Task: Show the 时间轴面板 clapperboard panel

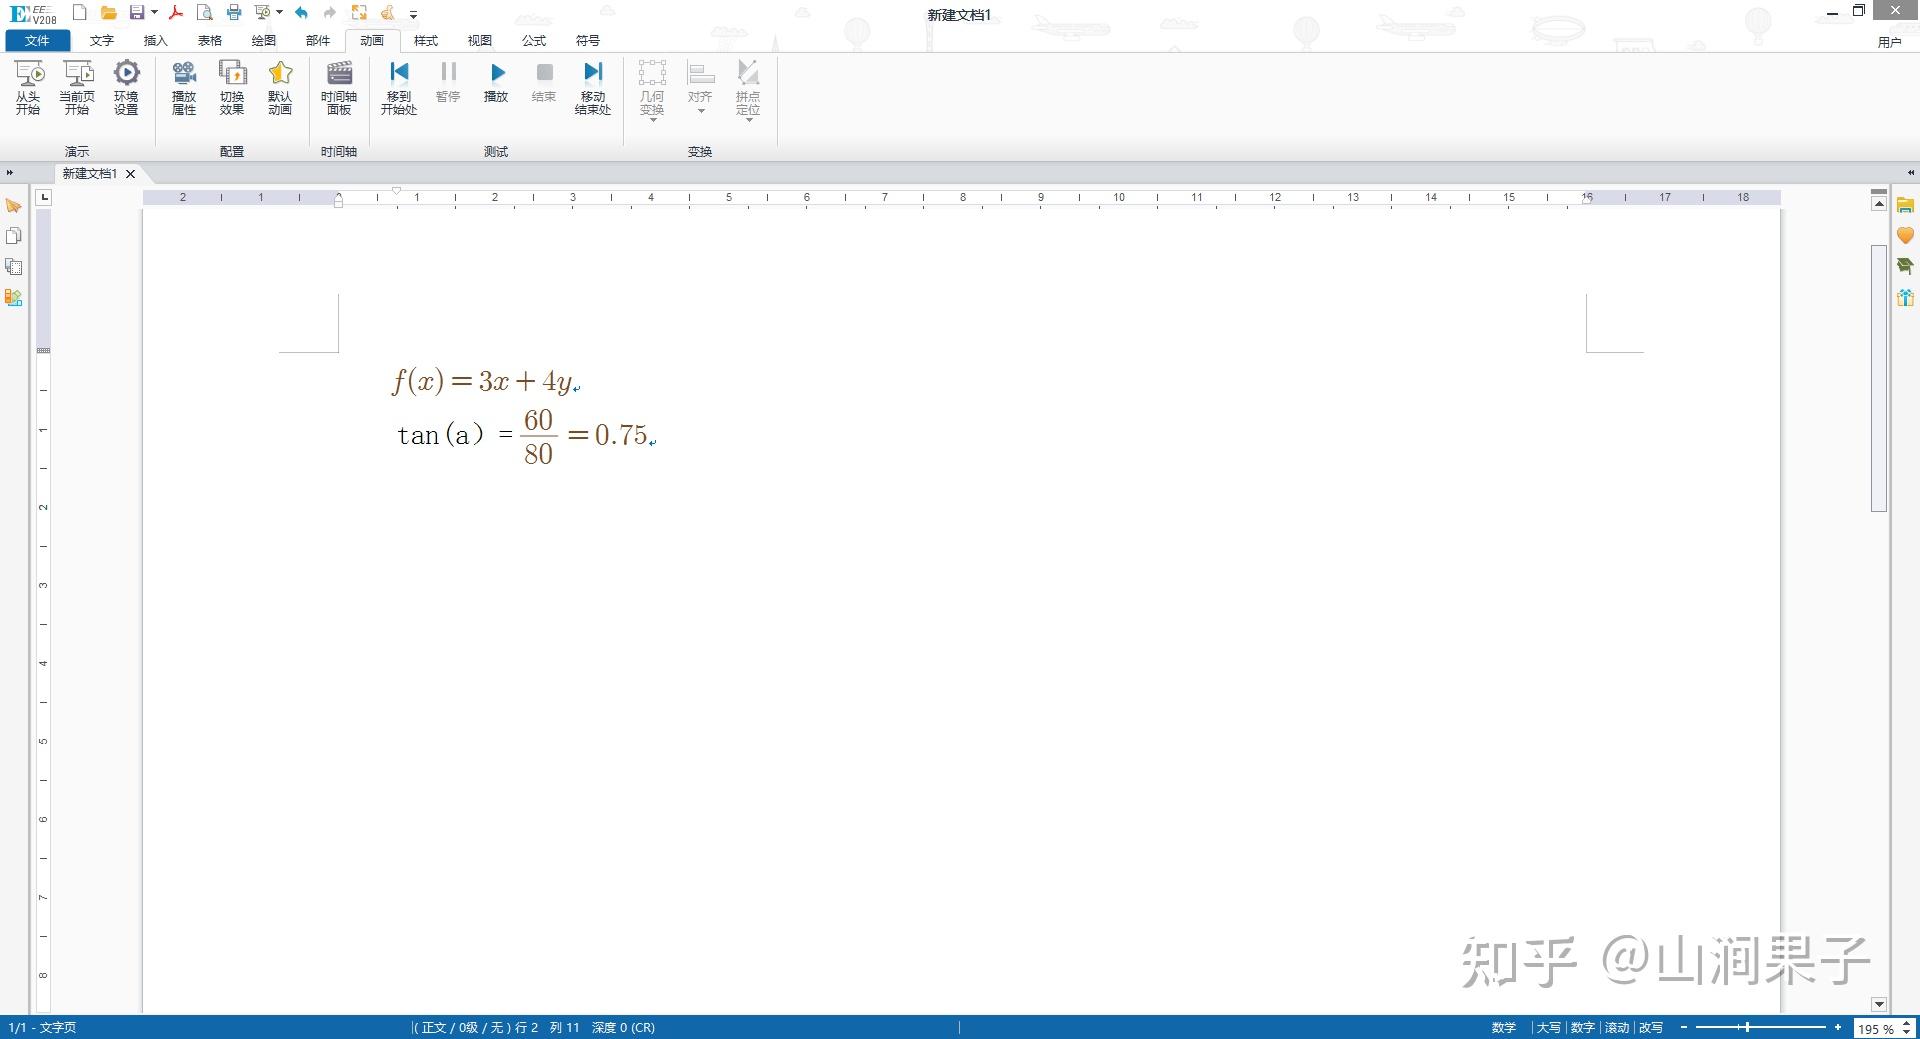Action: click(x=339, y=87)
